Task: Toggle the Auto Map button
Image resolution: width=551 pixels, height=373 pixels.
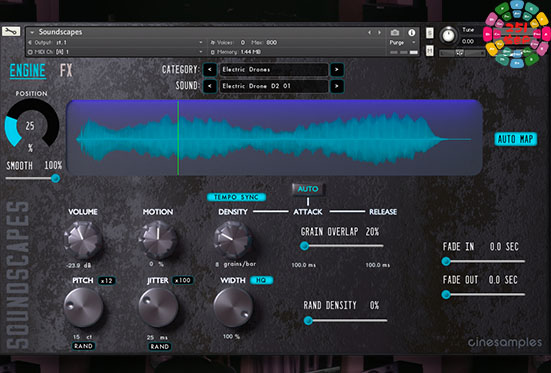Action: [516, 139]
